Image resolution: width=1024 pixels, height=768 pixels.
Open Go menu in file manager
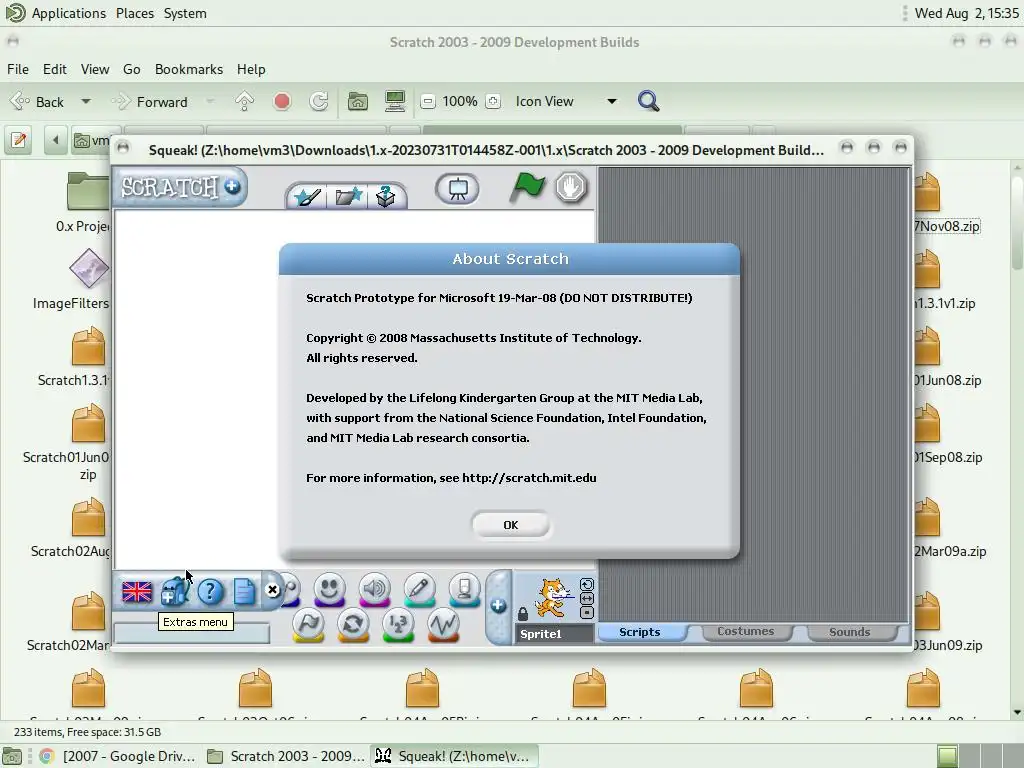click(x=131, y=69)
